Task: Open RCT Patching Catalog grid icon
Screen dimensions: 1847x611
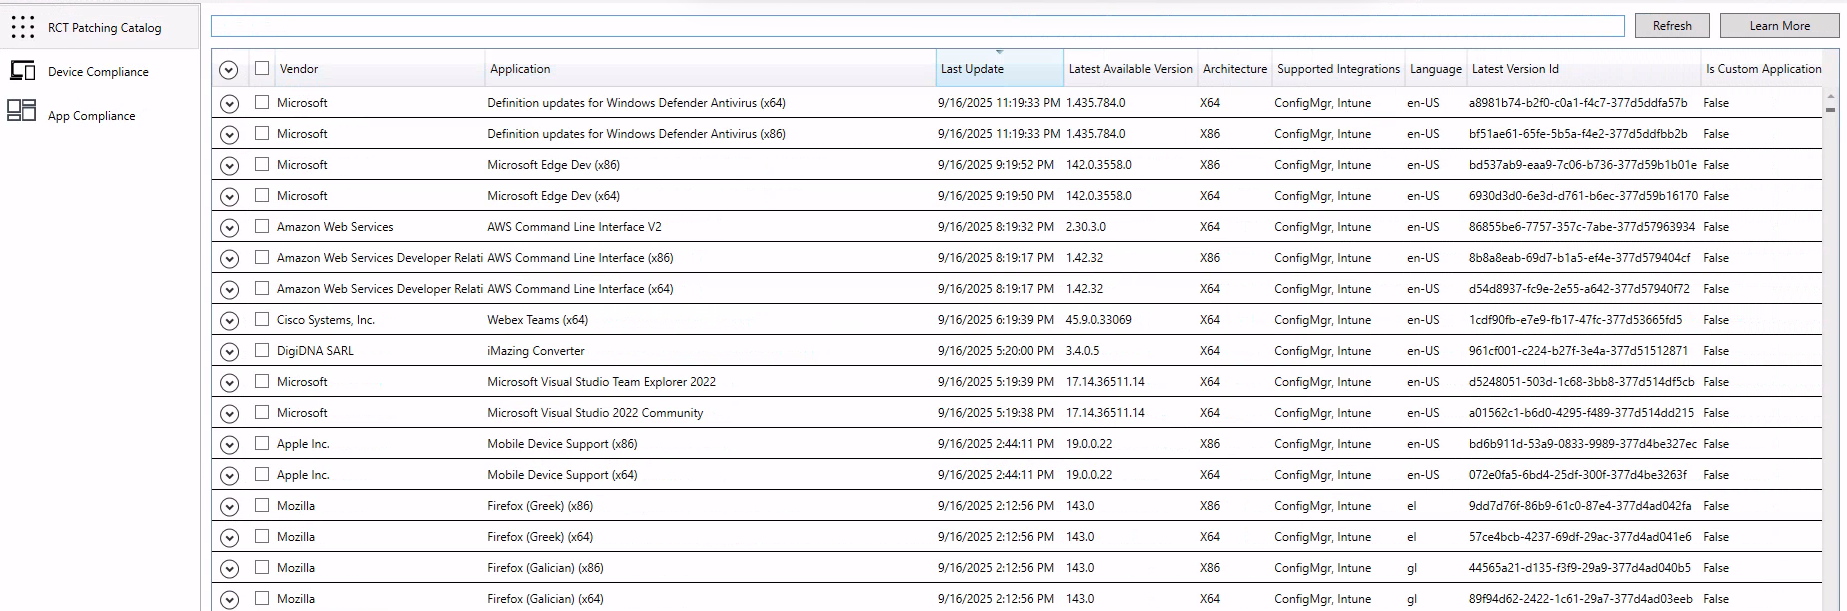Action: coord(22,27)
